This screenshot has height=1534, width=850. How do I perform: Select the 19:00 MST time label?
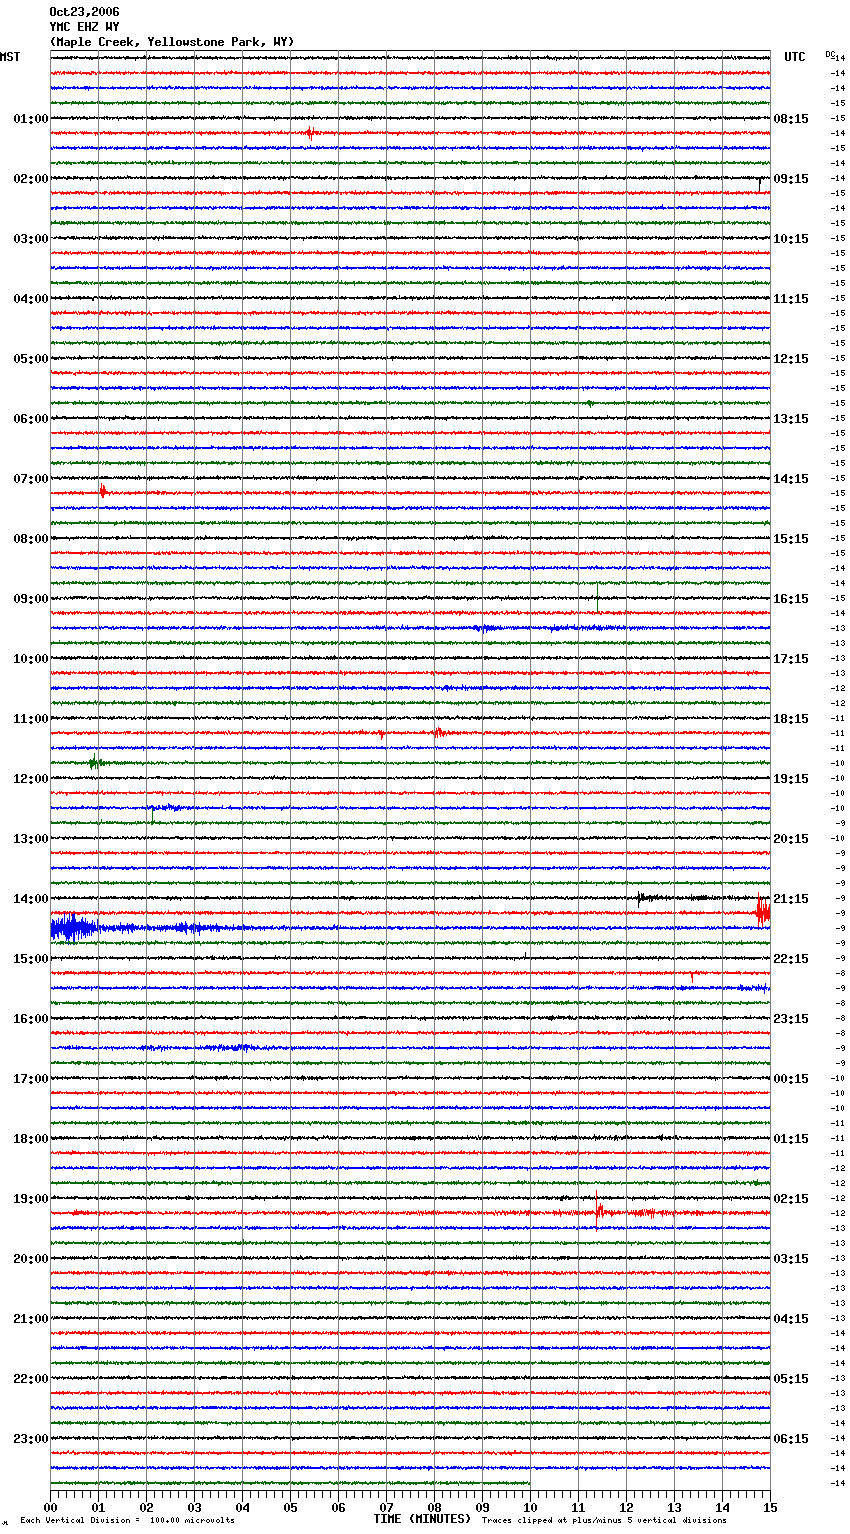(x=31, y=1199)
